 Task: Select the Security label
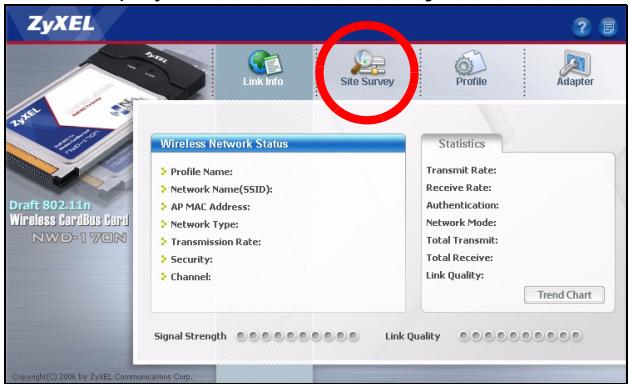pyautogui.click(x=191, y=260)
